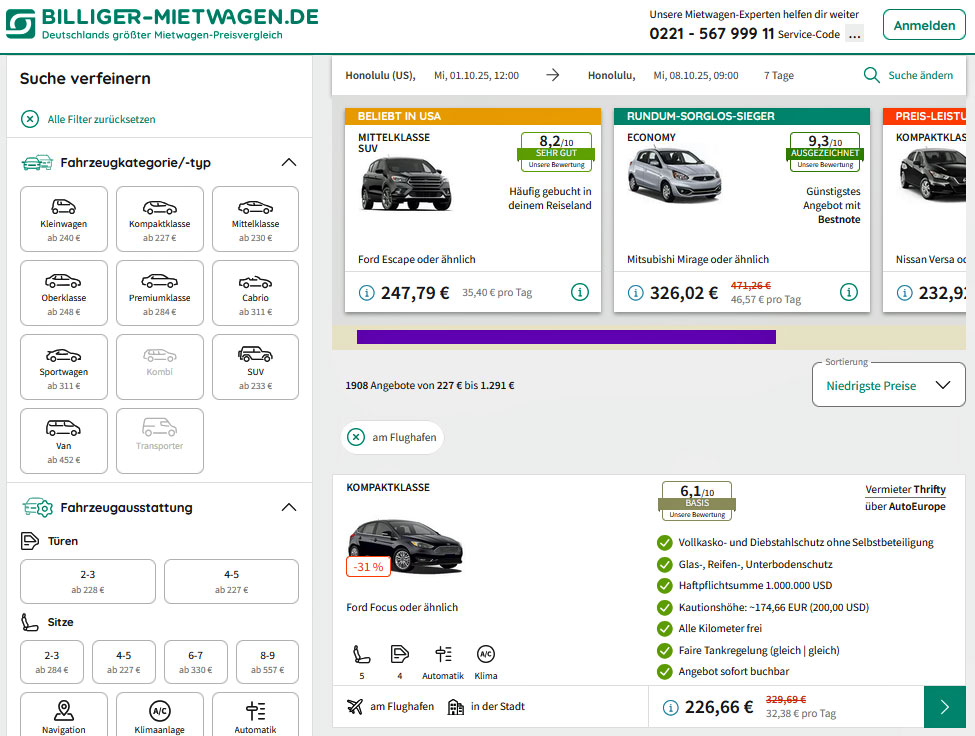This screenshot has width=975, height=736.
Task: Select Oberklasse vehicle category
Action: tap(63, 293)
